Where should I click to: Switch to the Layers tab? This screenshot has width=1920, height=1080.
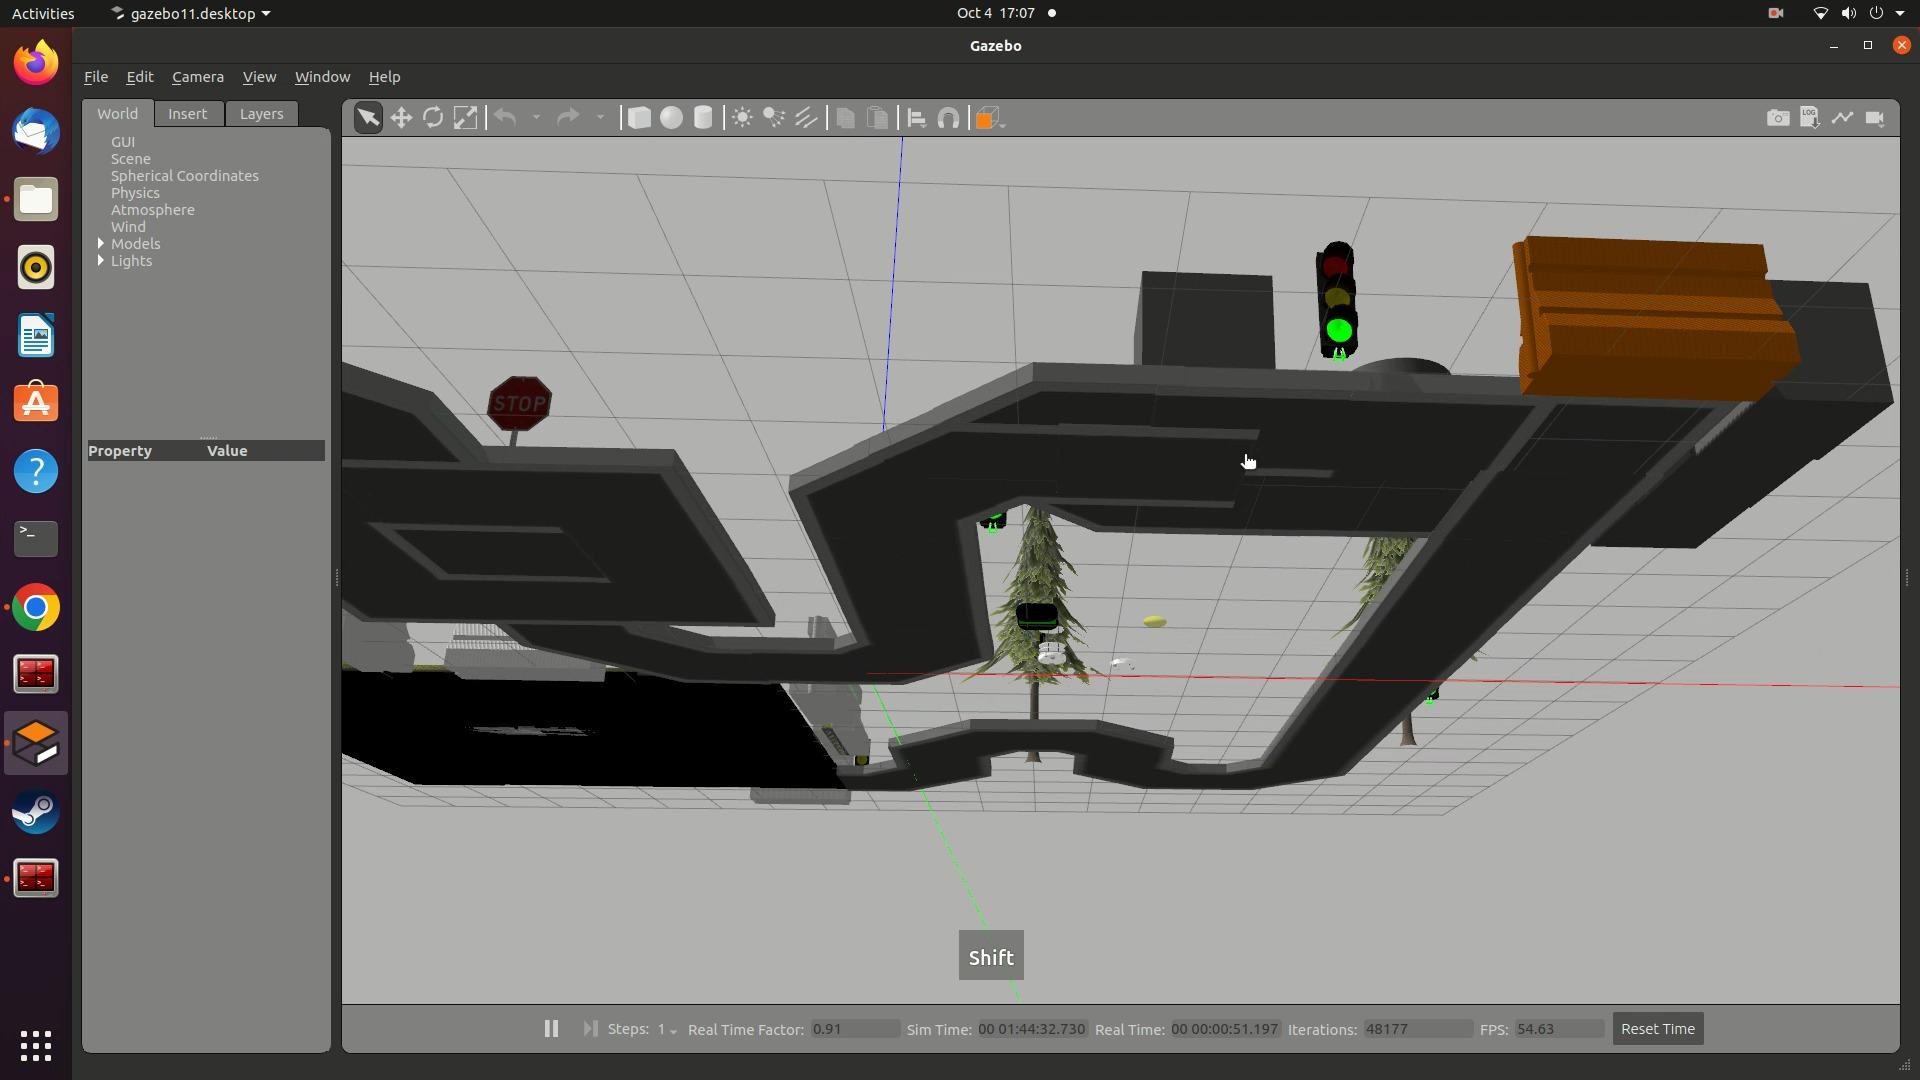click(261, 114)
